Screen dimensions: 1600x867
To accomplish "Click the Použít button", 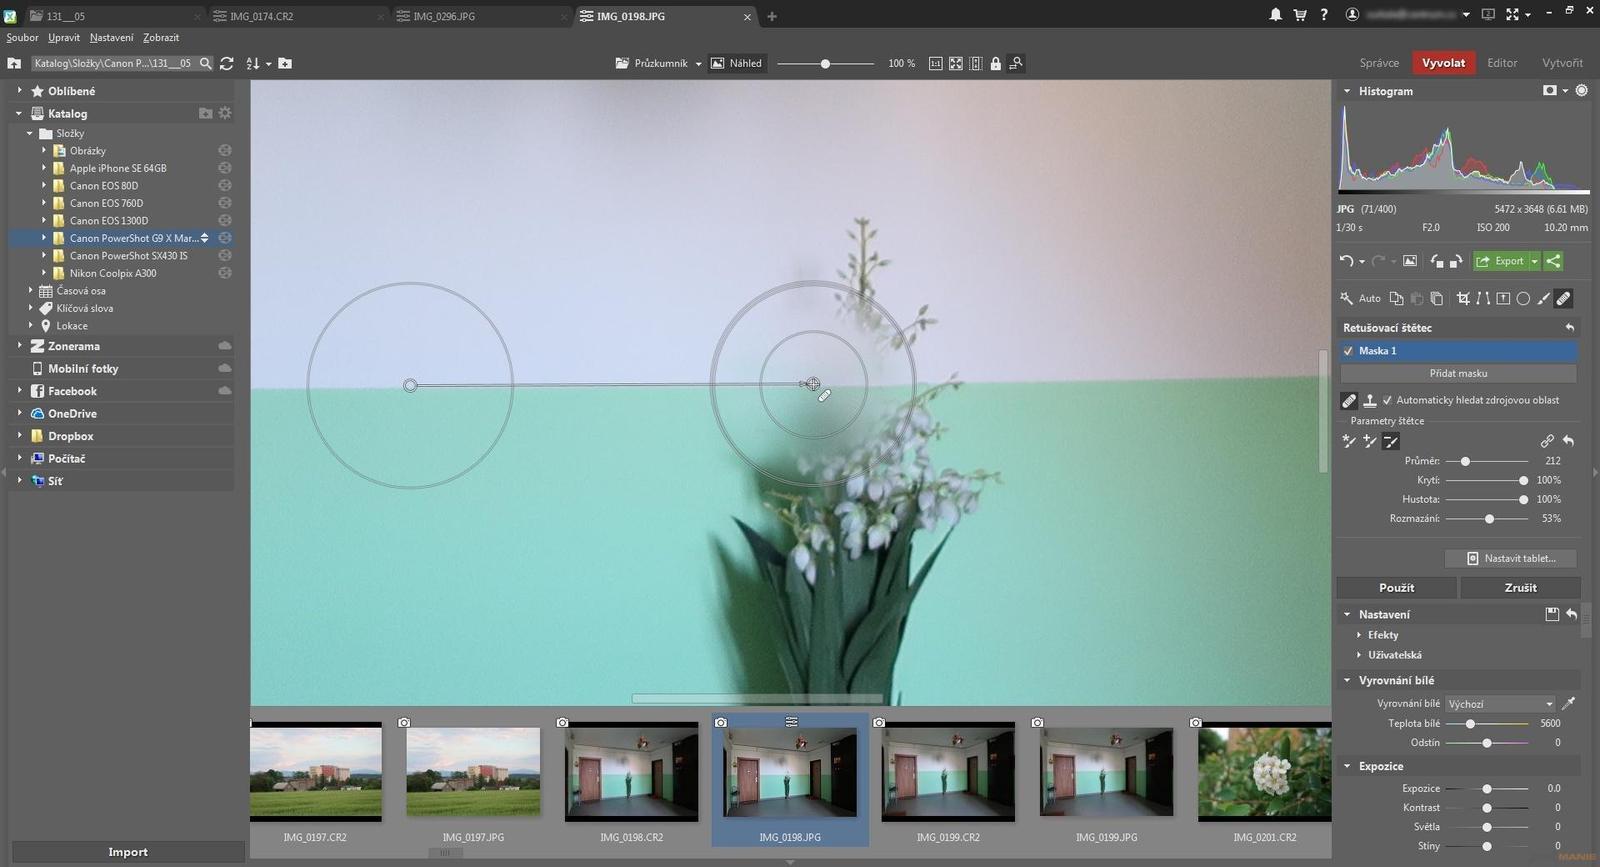I will [1396, 587].
